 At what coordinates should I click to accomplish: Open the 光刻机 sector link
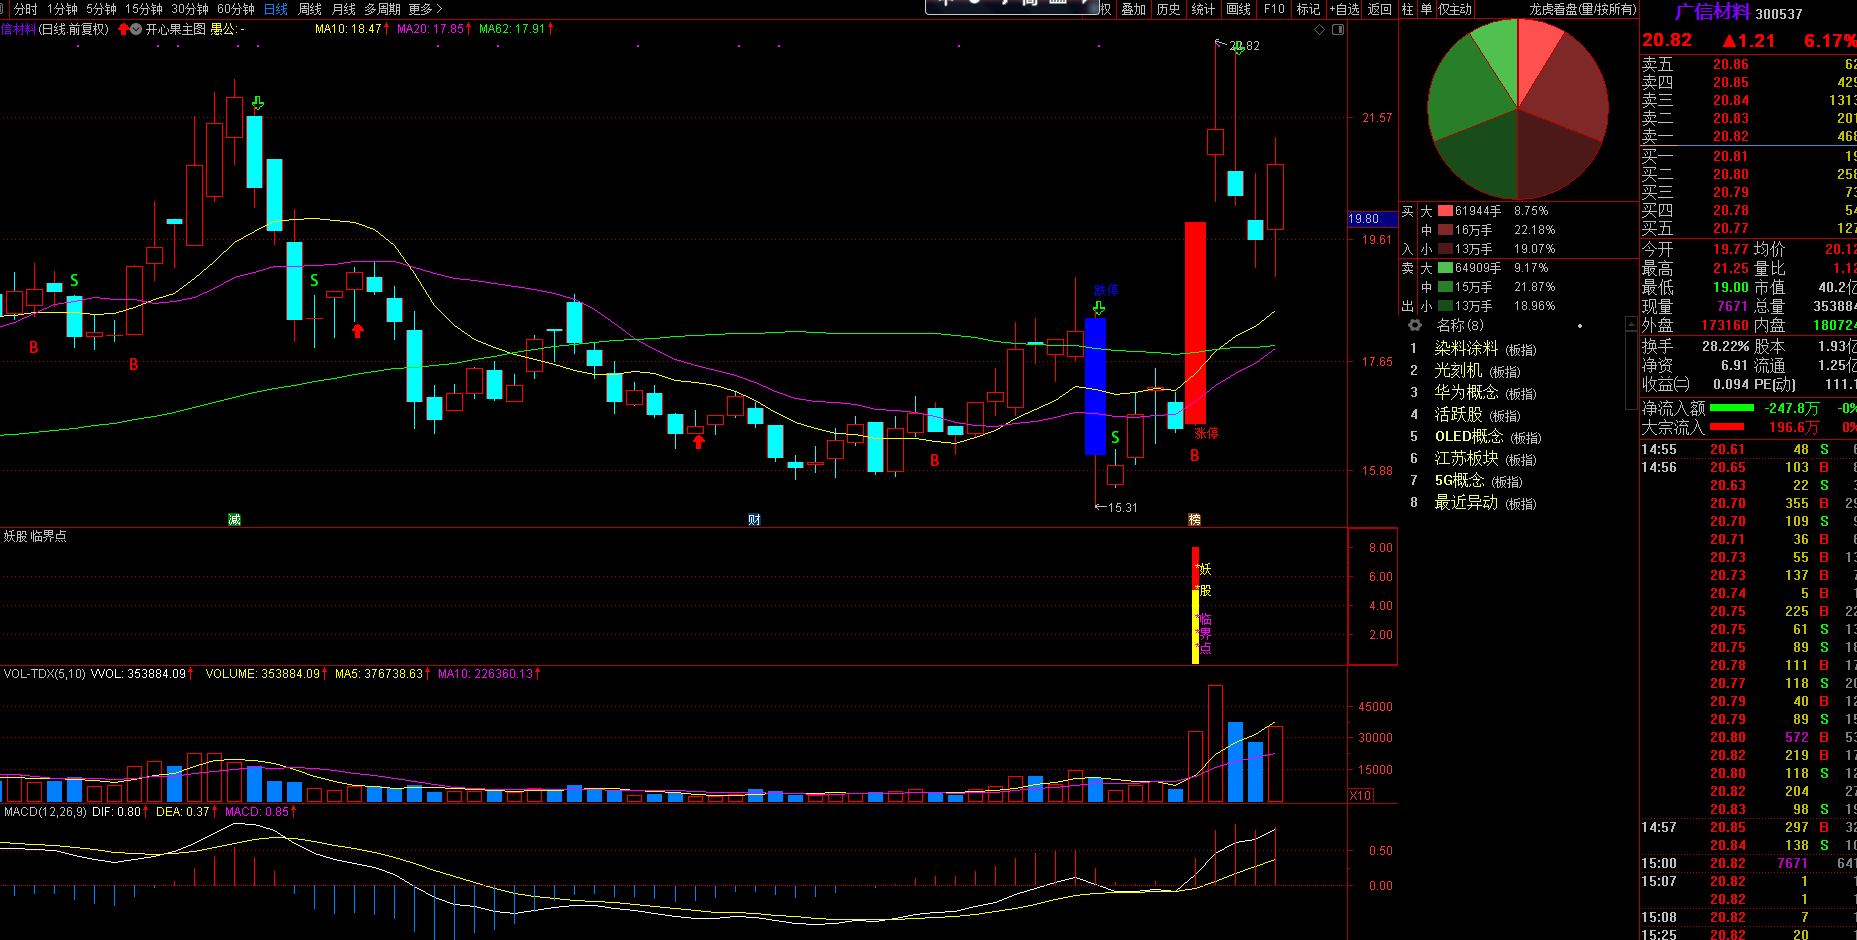[x=1458, y=370]
